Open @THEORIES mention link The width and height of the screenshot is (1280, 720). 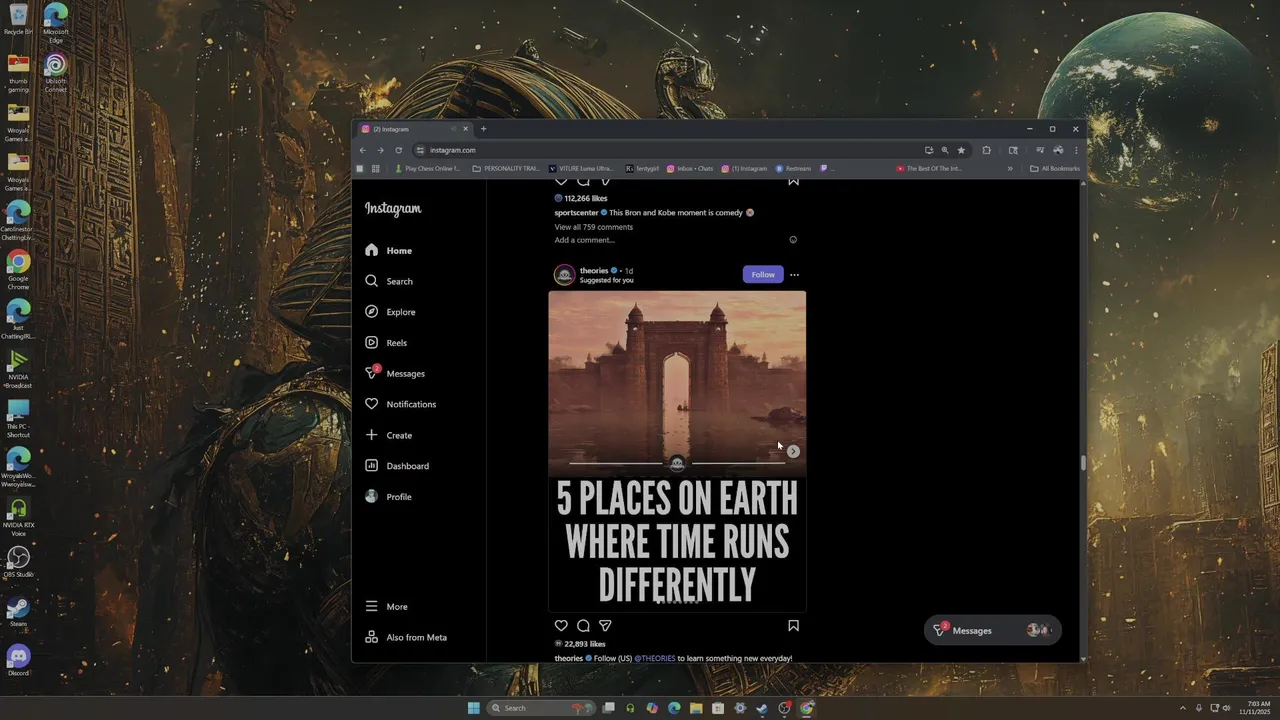tap(655, 658)
